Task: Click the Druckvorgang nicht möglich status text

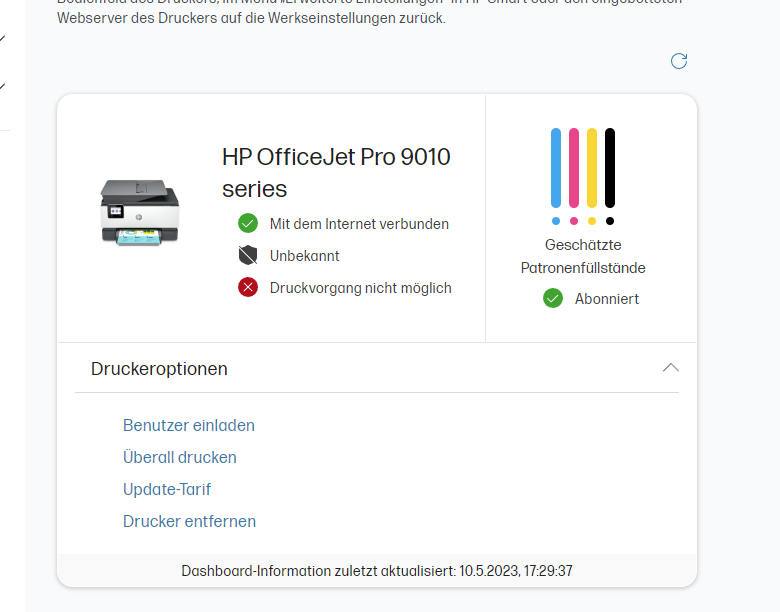Action: tap(361, 288)
